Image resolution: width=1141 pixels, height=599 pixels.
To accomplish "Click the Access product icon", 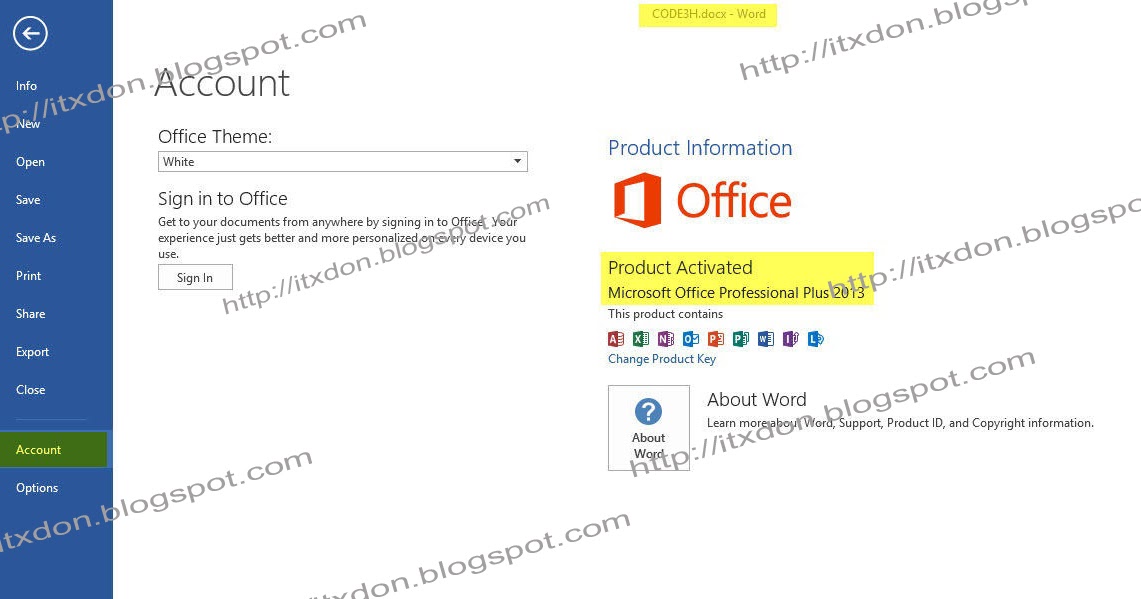I will [x=616, y=338].
